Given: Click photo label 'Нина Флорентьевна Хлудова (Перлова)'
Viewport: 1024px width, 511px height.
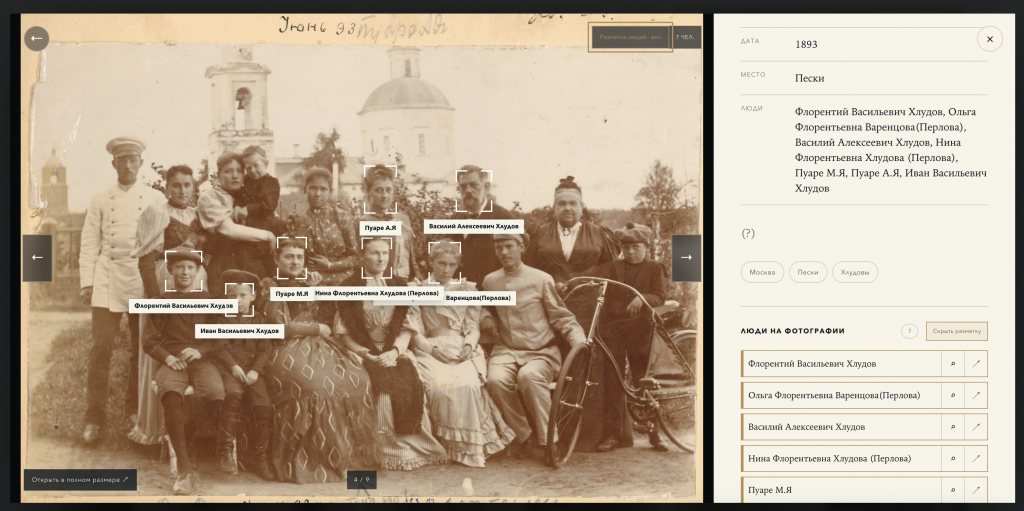Looking at the screenshot, I should [x=377, y=293].
